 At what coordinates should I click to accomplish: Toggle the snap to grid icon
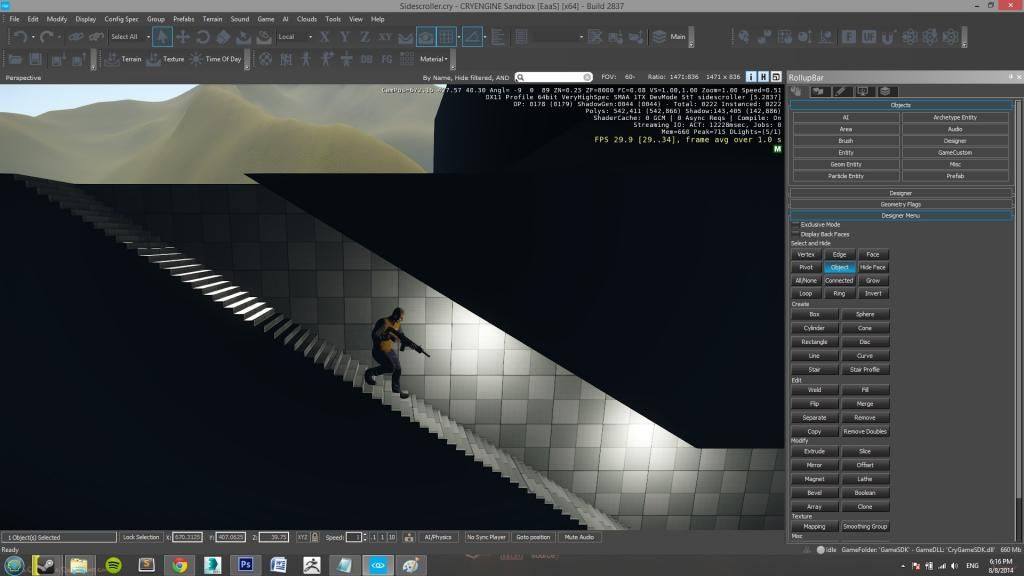(447, 37)
